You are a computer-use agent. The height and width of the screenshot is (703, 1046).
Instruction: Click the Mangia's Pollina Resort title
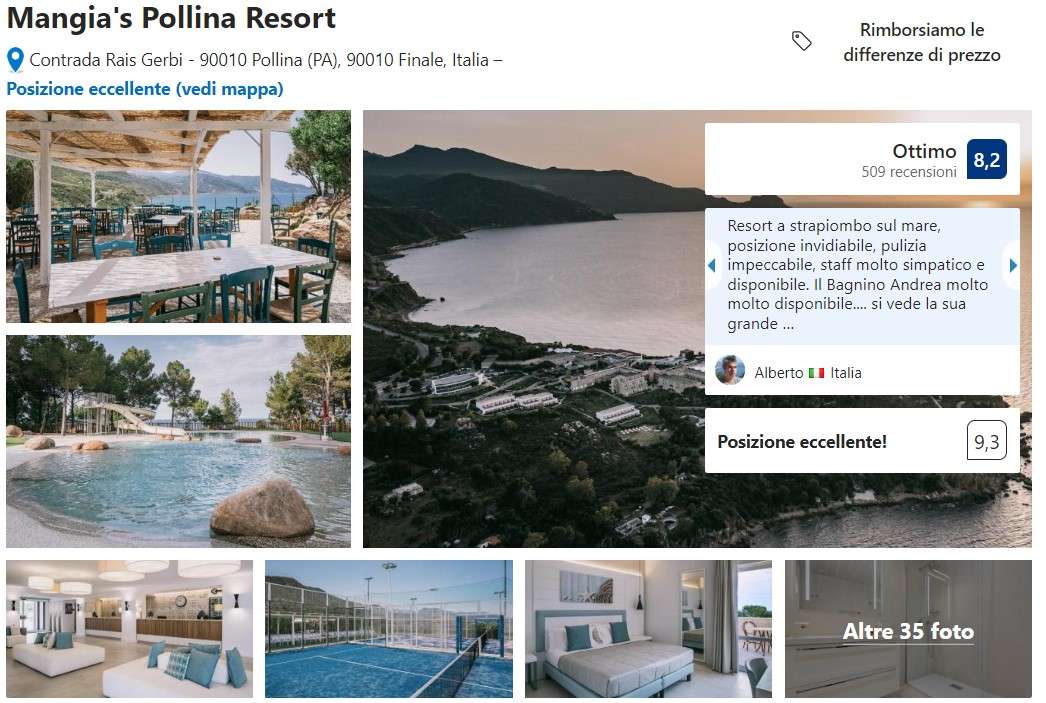[x=171, y=18]
